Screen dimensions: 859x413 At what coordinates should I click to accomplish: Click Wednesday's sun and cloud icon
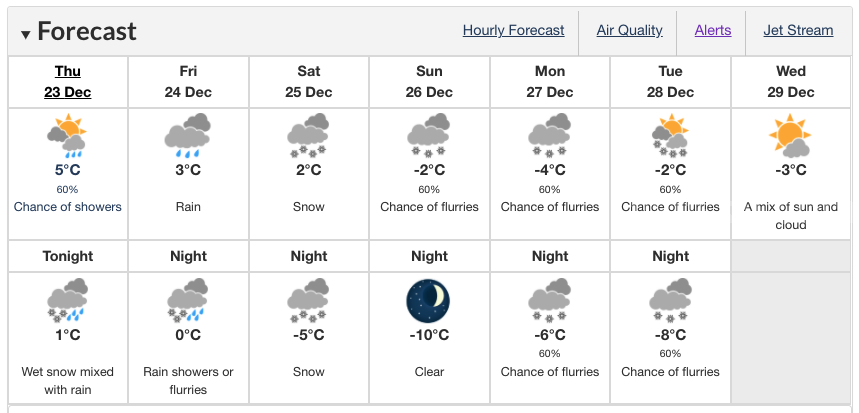(x=791, y=137)
